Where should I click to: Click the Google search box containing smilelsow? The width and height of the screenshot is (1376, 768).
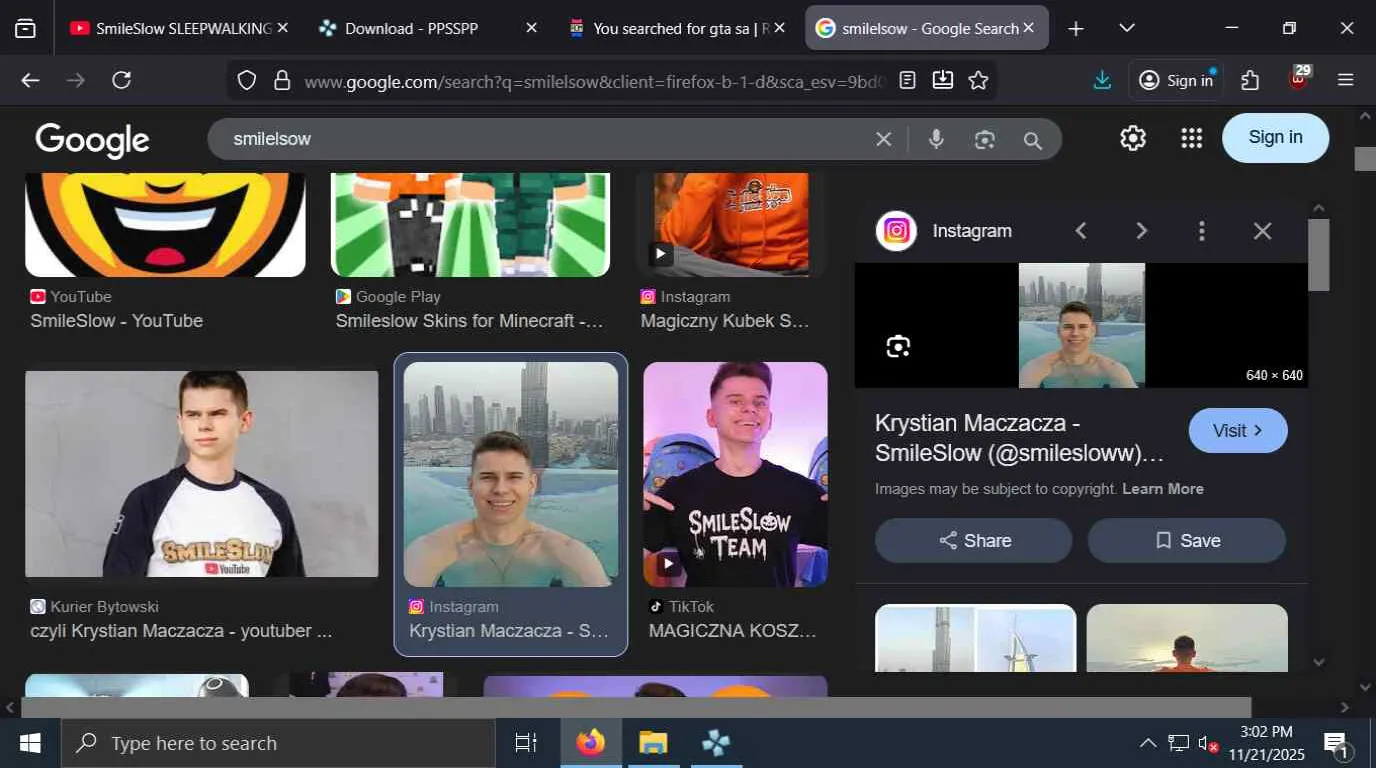(540, 139)
